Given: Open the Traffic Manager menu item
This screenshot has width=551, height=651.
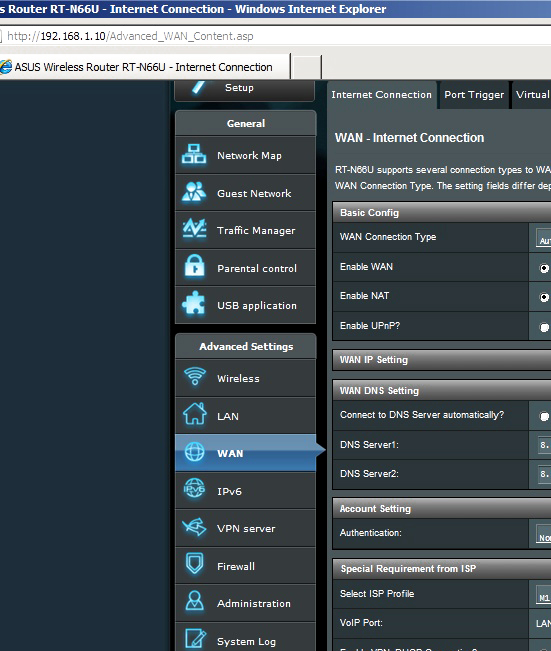Looking at the screenshot, I should click(x=245, y=230).
